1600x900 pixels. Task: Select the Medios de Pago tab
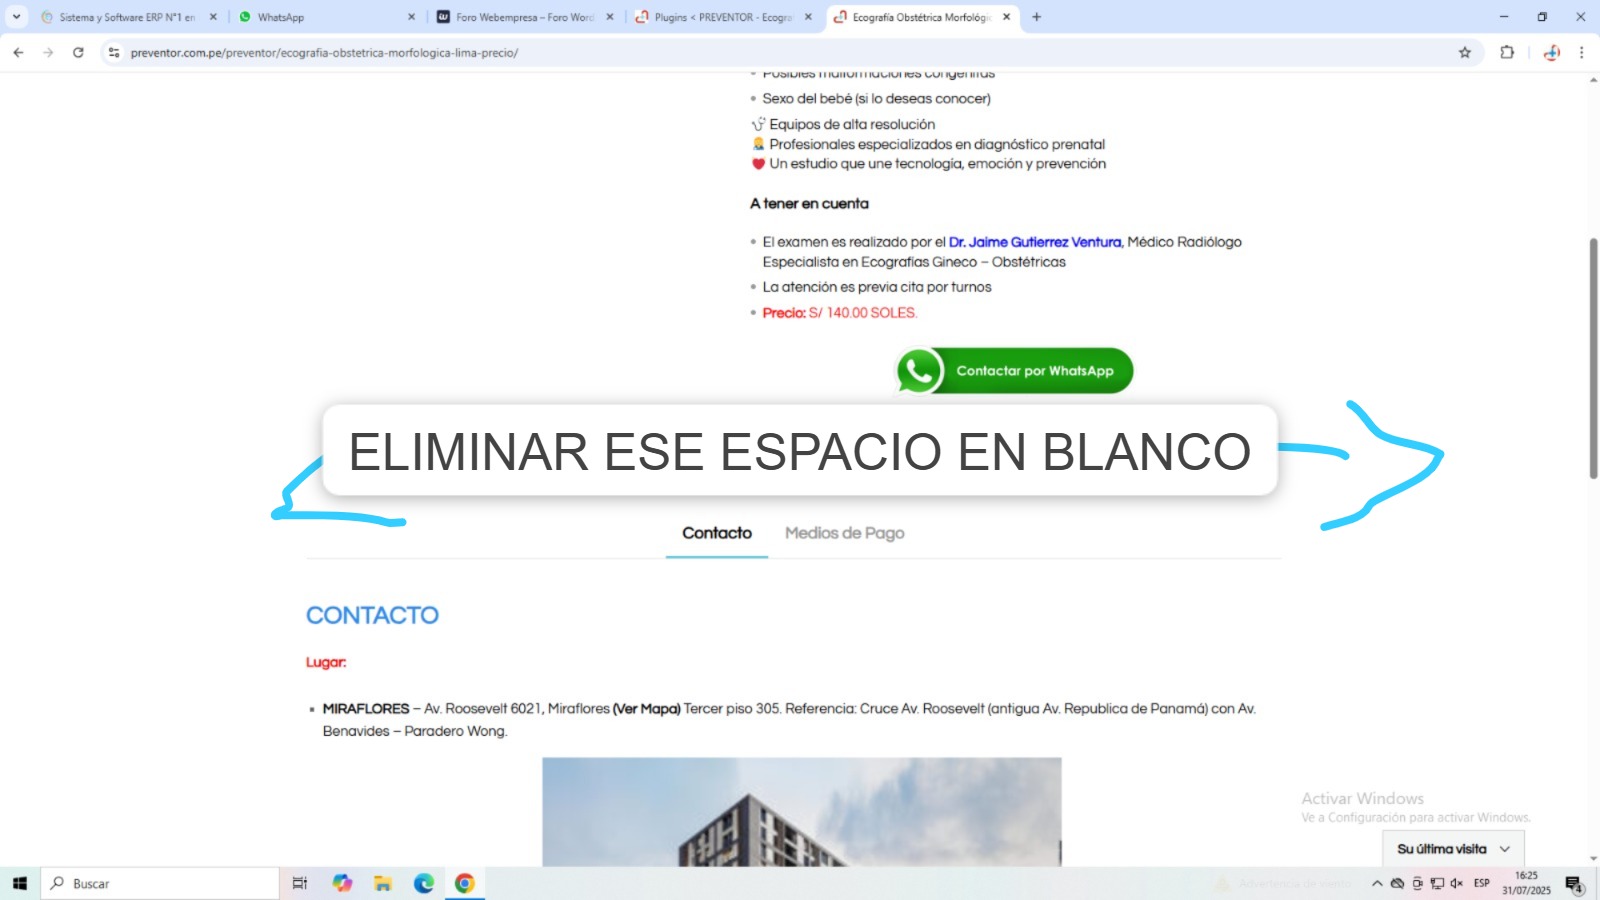click(x=845, y=533)
